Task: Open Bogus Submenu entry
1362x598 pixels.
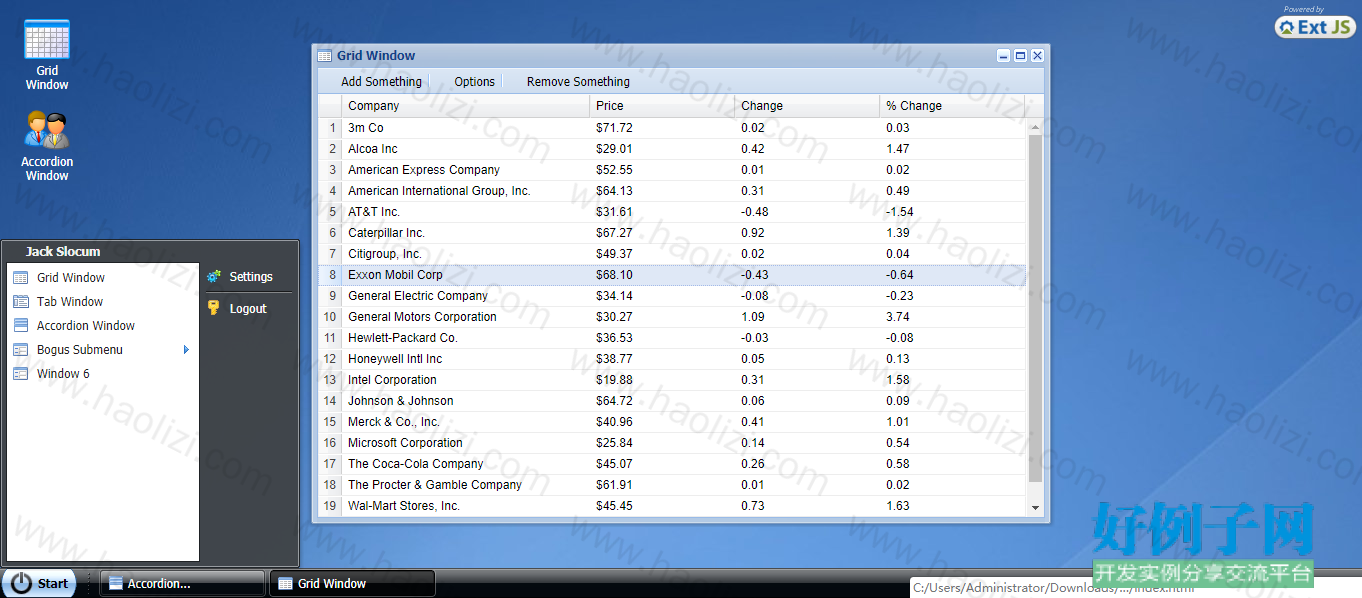Action: point(101,350)
